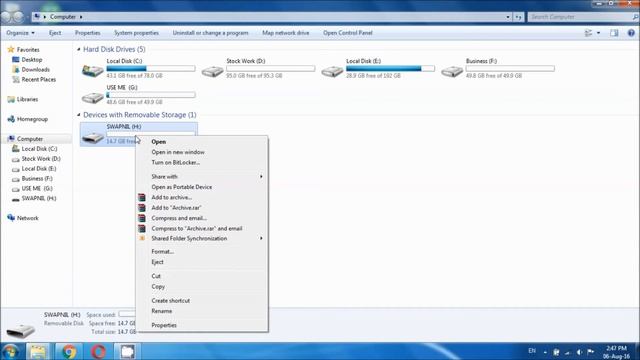
Task: Click Map network drive button
Action: pyautogui.click(x=286, y=33)
